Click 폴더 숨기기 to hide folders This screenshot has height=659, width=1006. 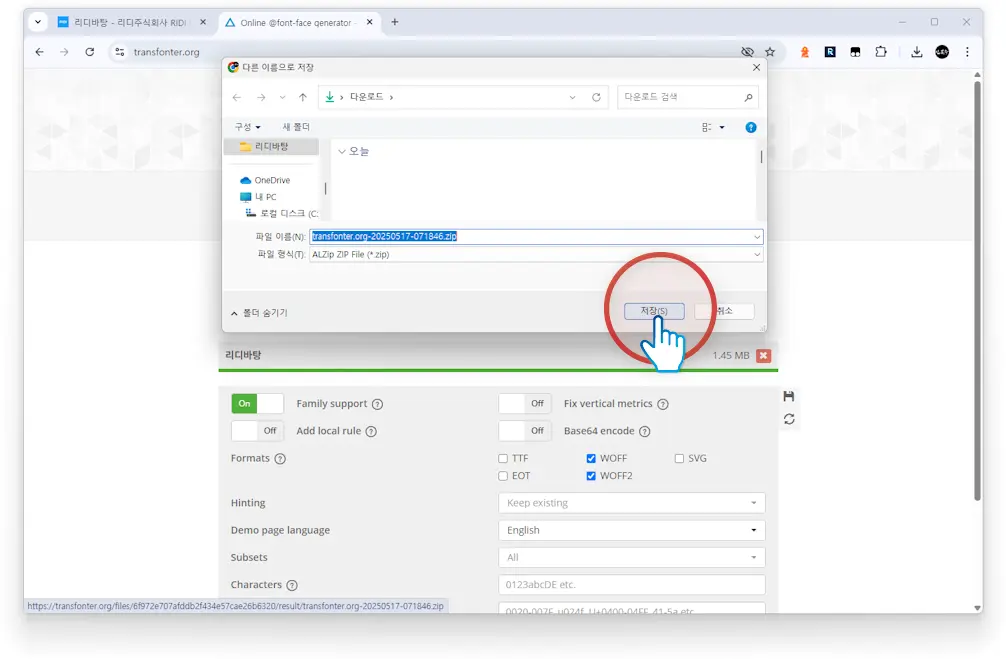(259, 312)
